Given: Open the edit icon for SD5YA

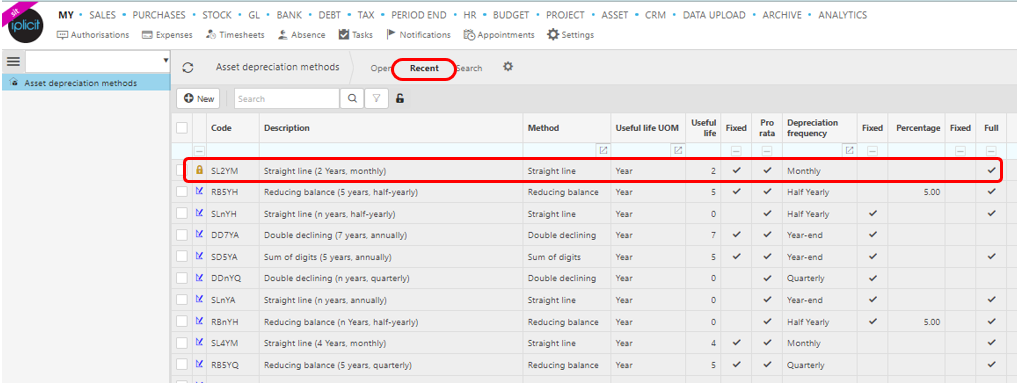Looking at the screenshot, I should pyautogui.click(x=200, y=256).
